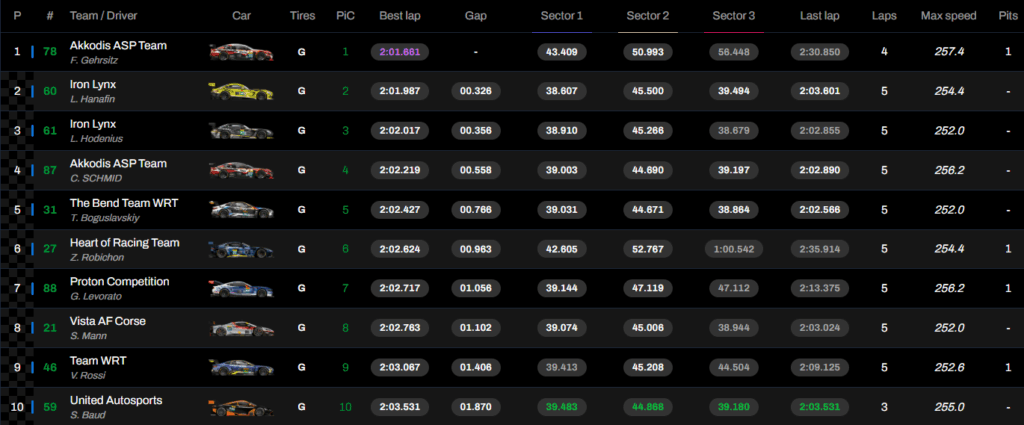Click the Vista AF Corse team name

coord(108,321)
